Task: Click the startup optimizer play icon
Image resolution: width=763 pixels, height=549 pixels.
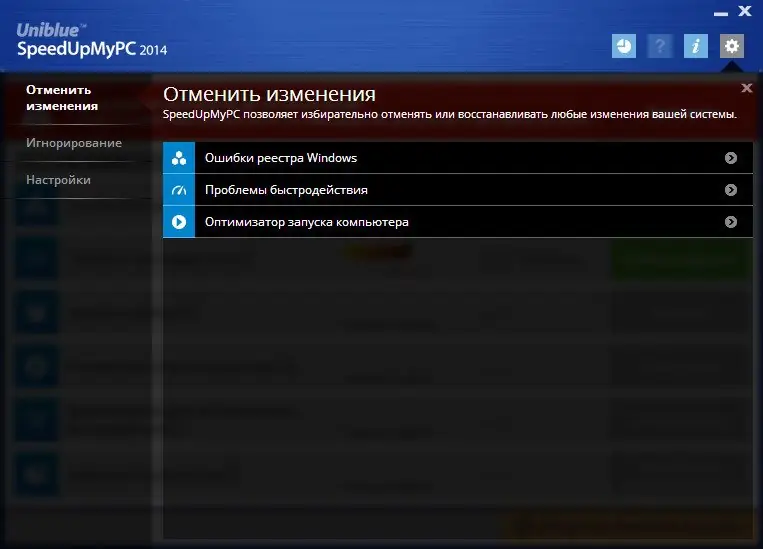Action: pos(179,222)
